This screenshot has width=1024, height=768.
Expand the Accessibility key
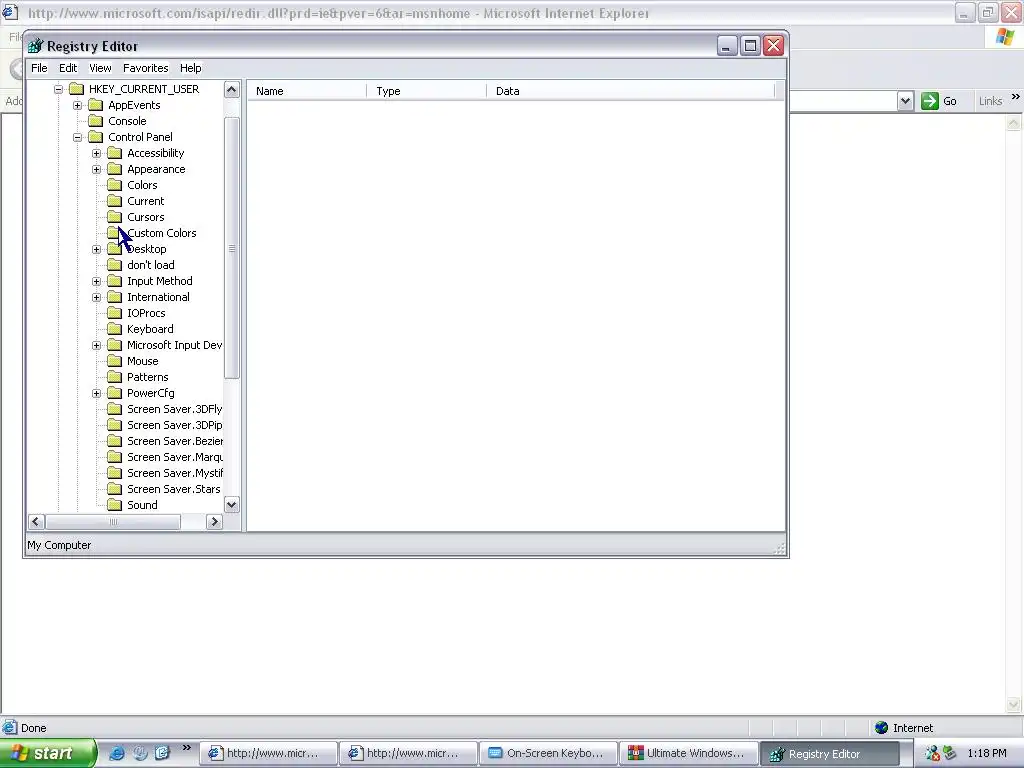(97, 153)
